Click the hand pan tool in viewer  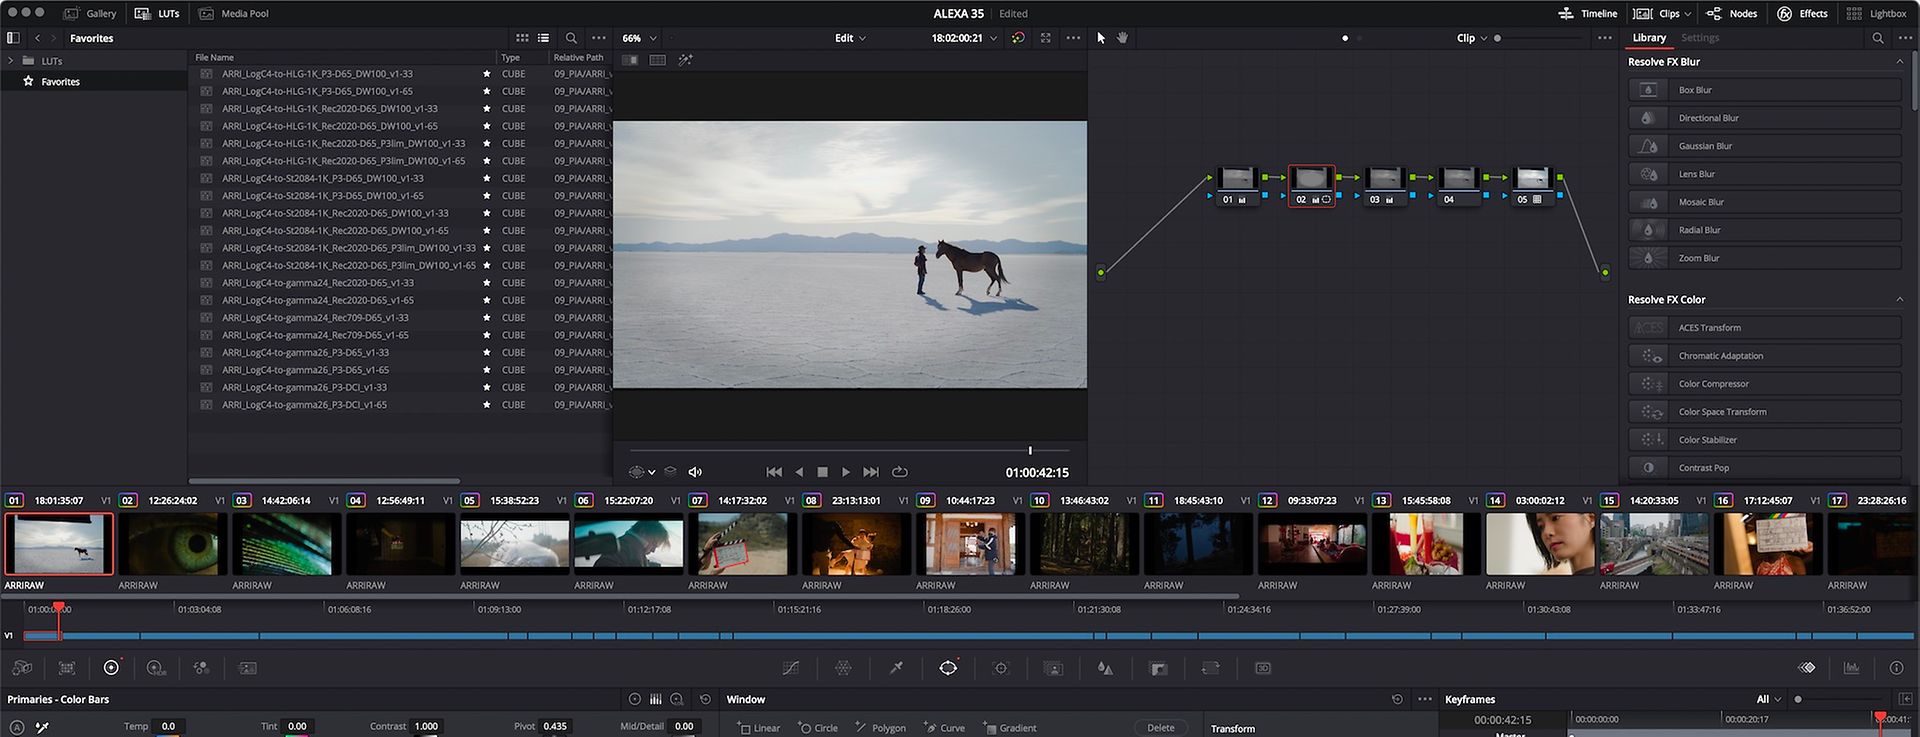pyautogui.click(x=1122, y=38)
